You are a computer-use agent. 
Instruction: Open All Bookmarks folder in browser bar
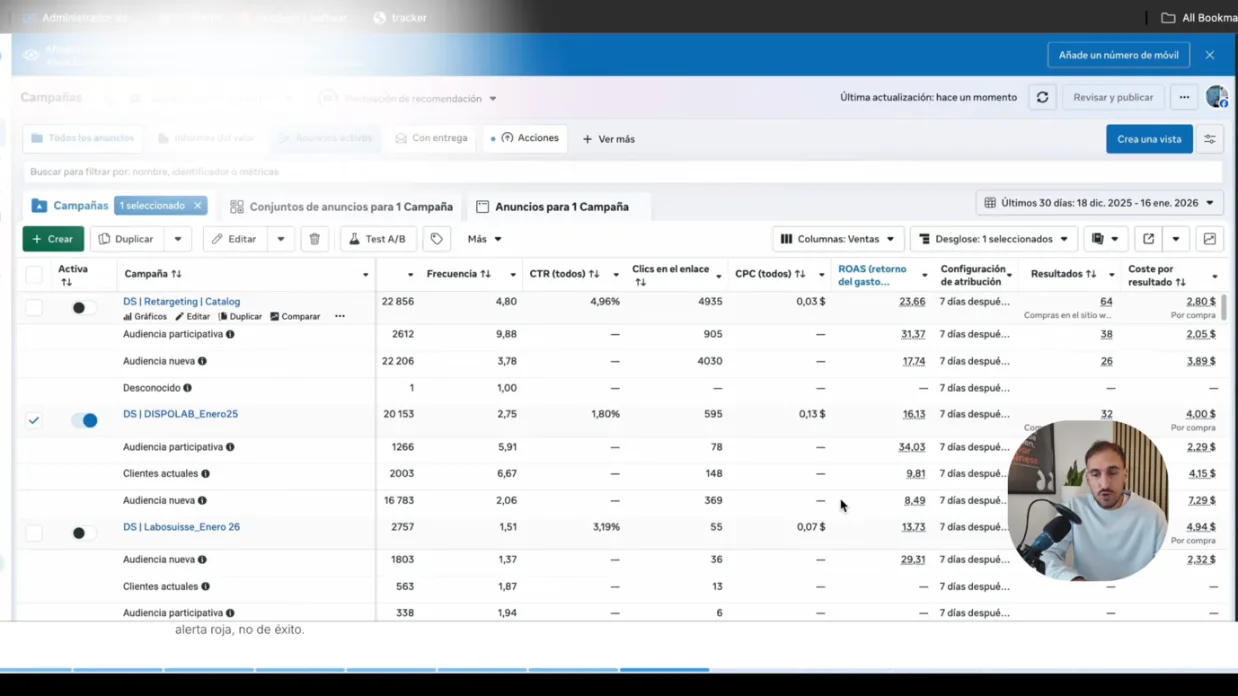click(x=1198, y=18)
